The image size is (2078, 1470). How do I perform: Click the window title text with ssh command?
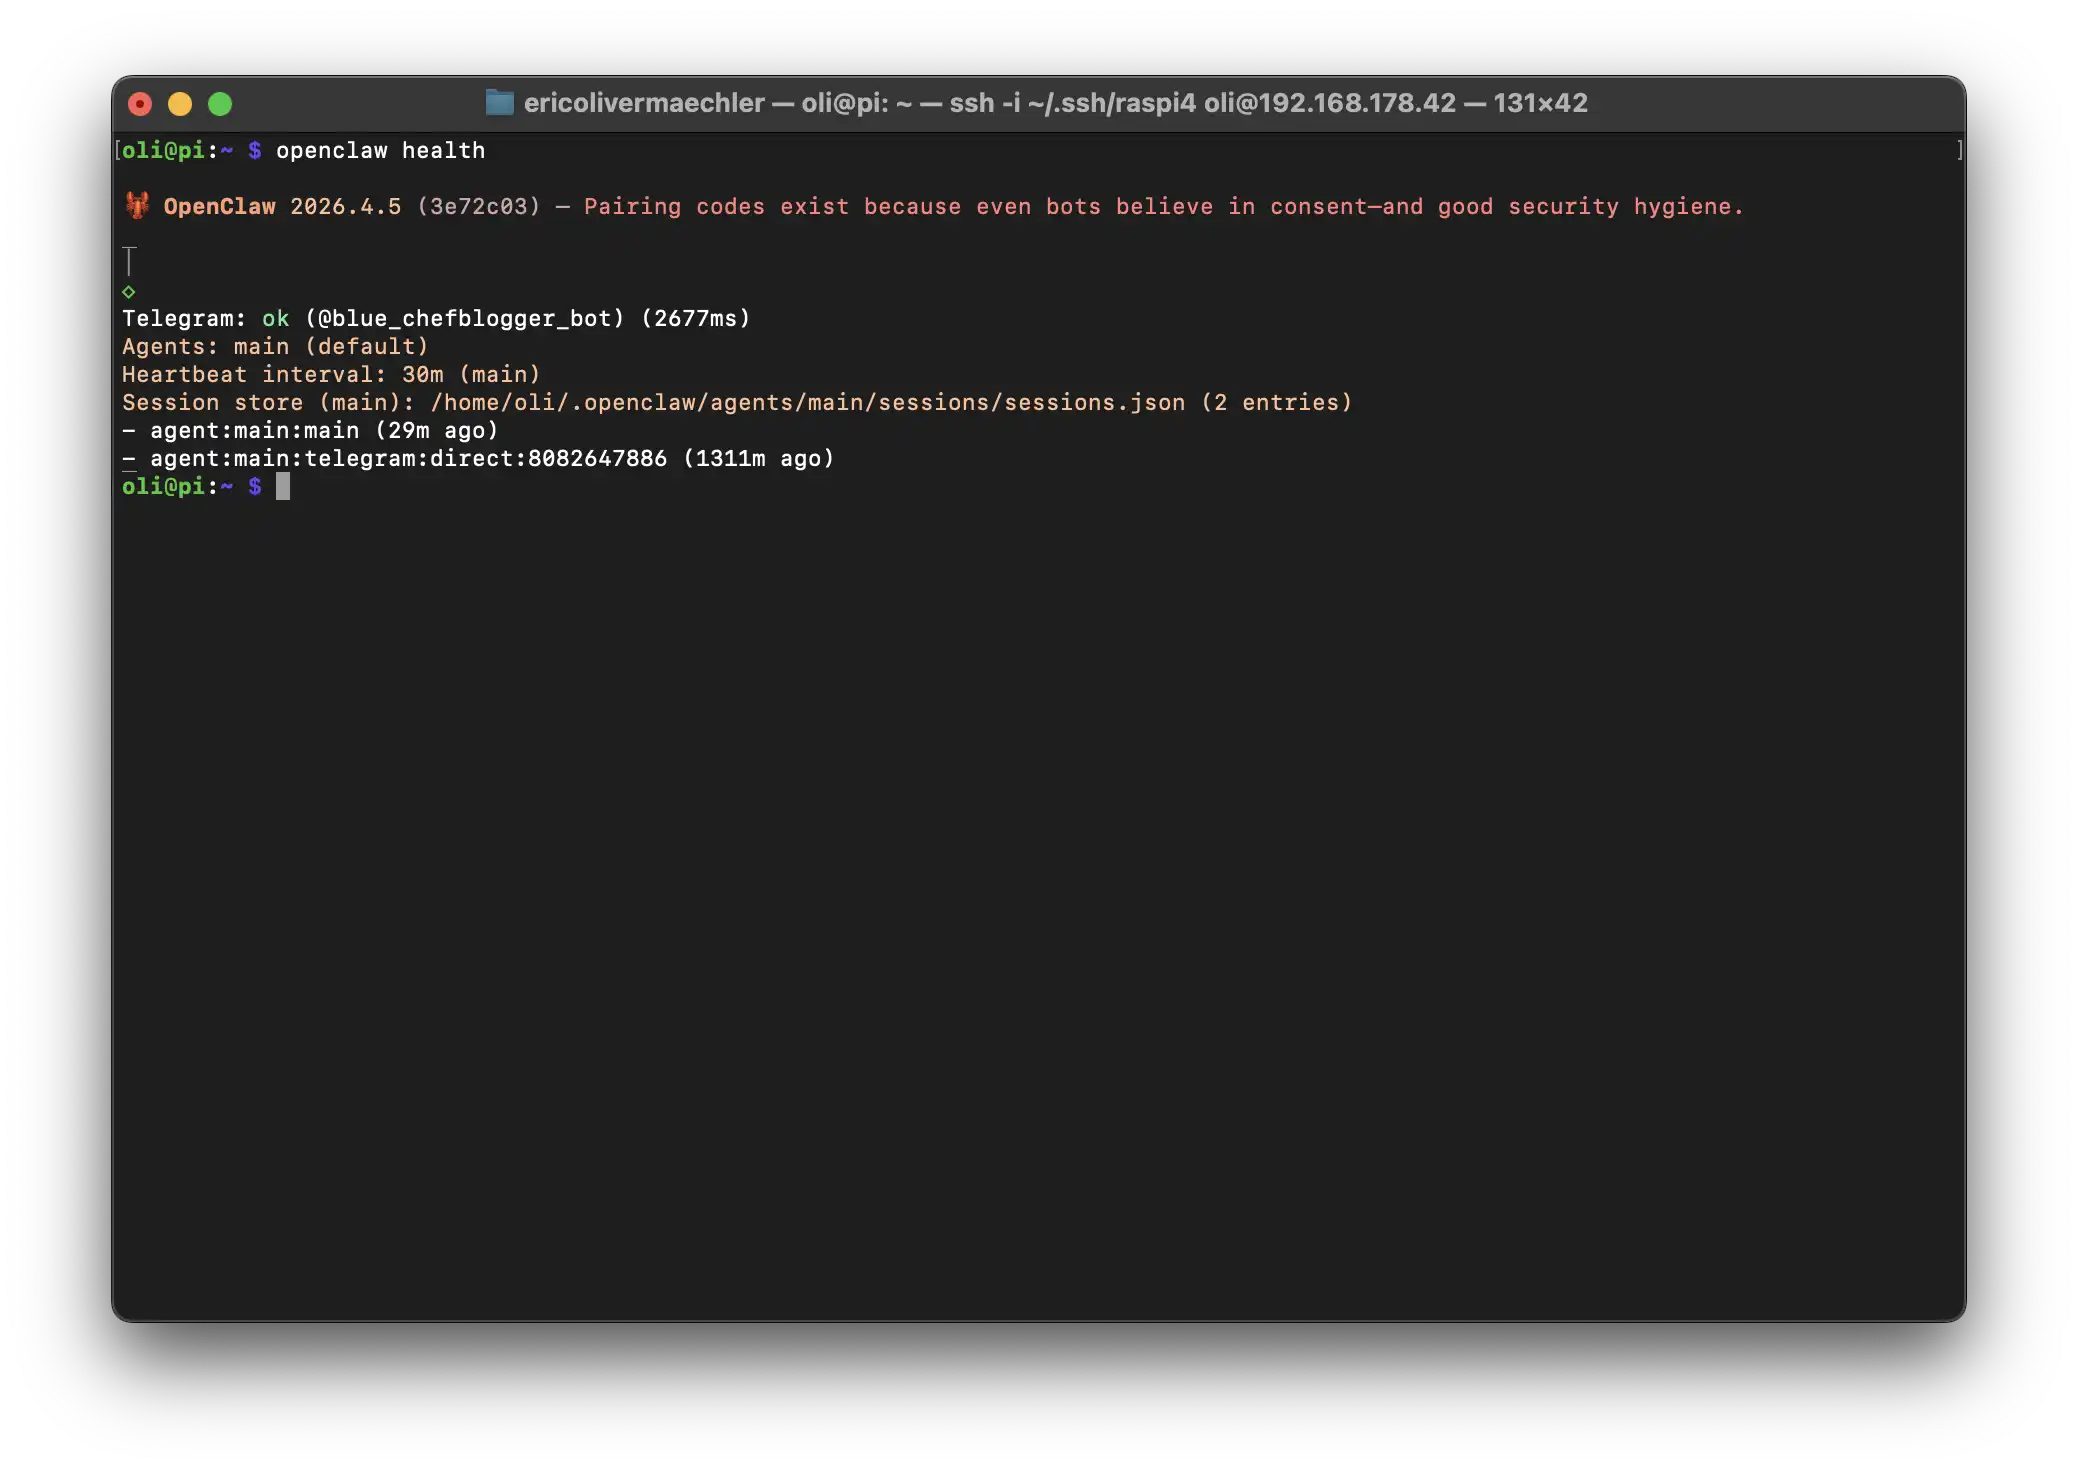coord(1055,103)
